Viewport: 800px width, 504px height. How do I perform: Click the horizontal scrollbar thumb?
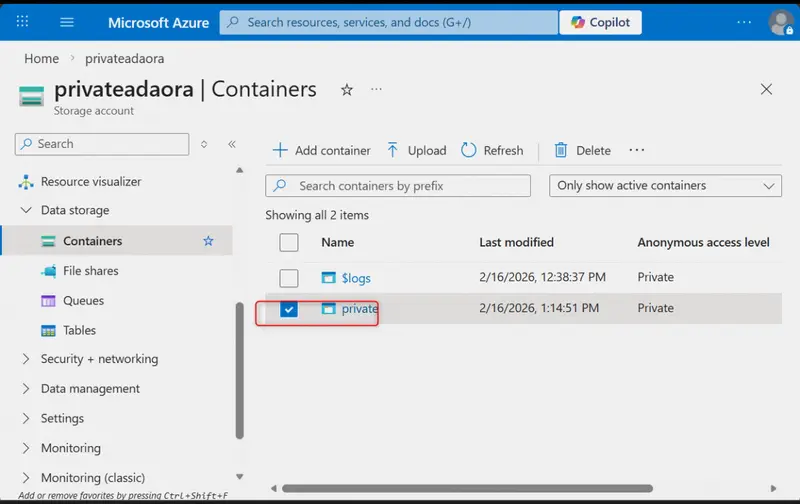[x=467, y=488]
